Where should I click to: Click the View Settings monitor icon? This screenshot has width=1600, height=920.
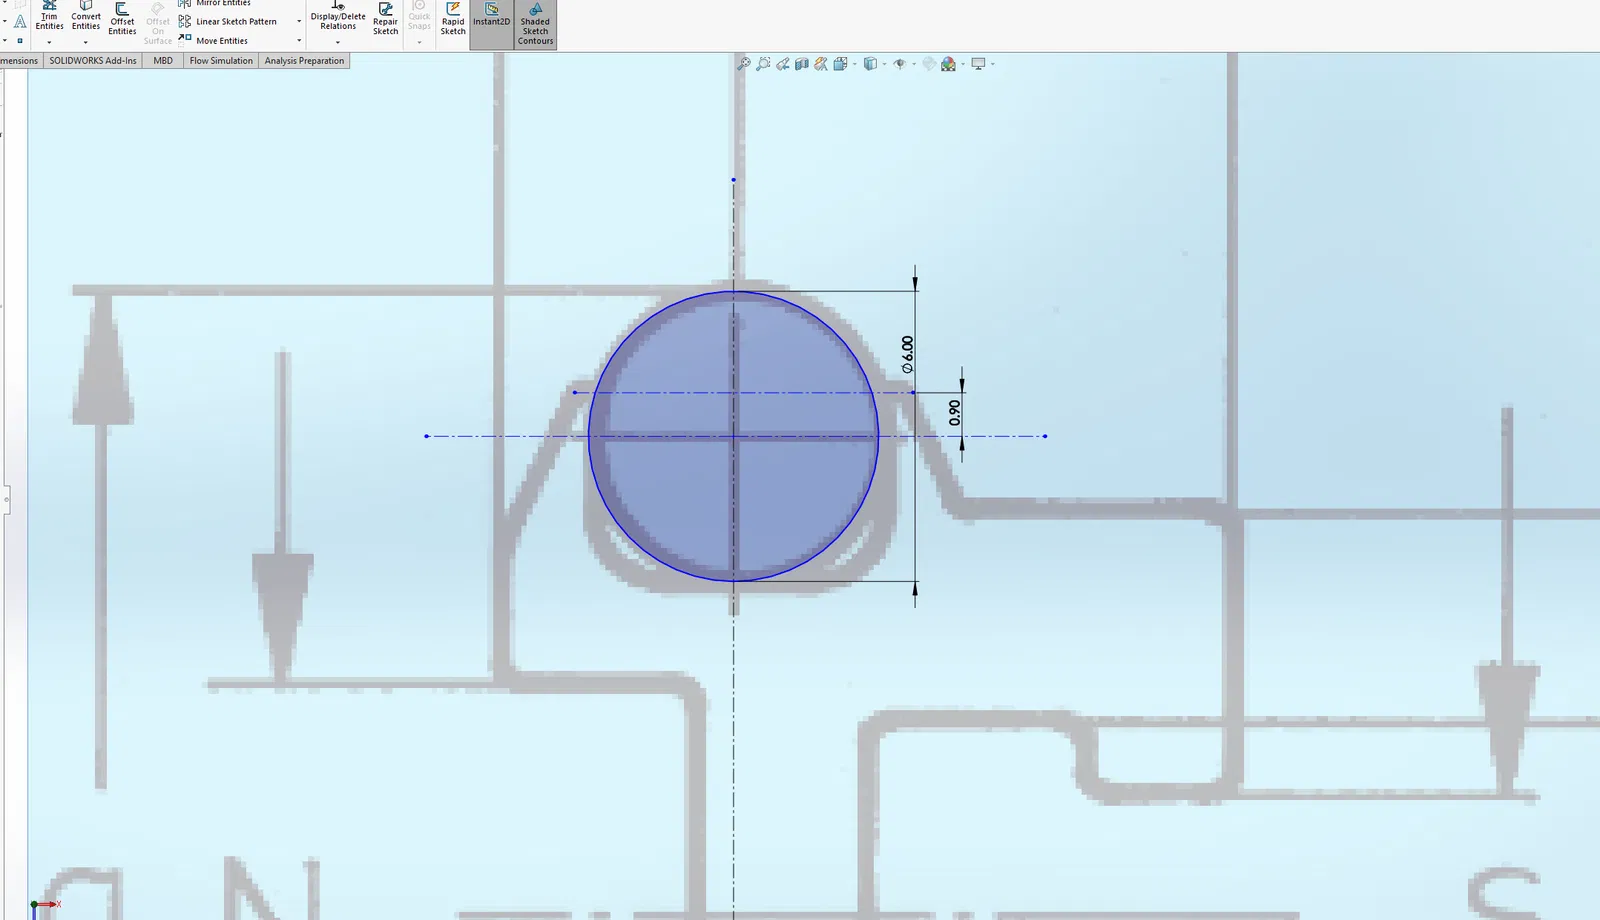click(x=978, y=64)
